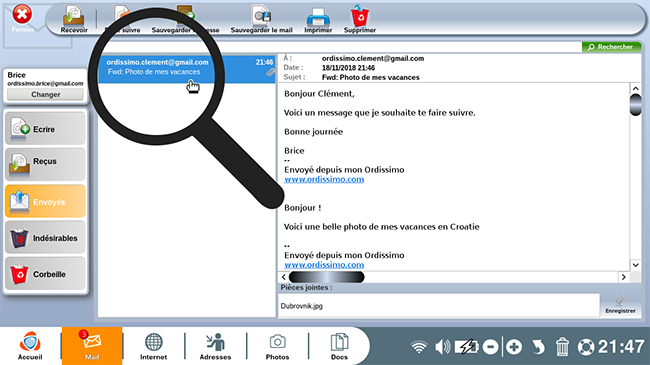This screenshot has width=650, height=365.
Task: Open the Docs app
Action: coord(339,346)
